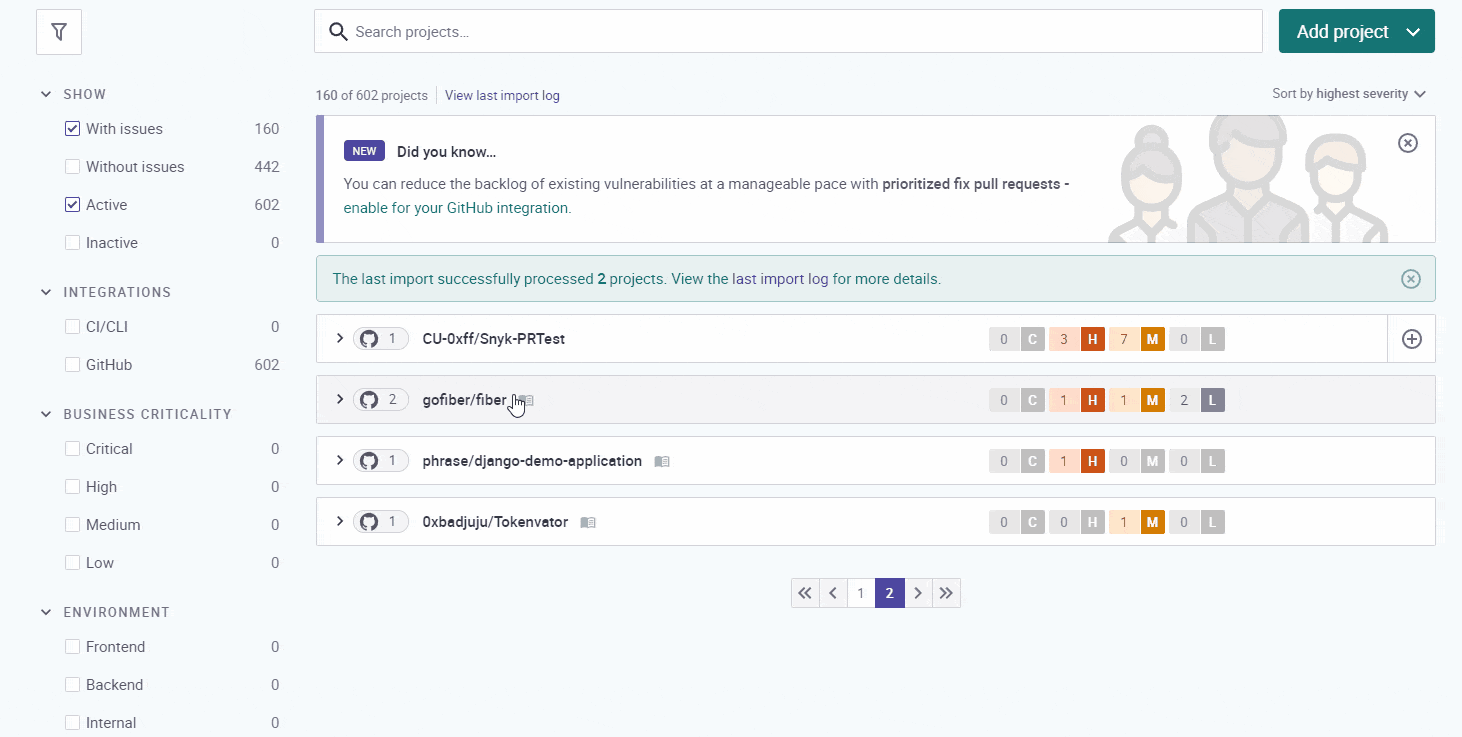Click Medium severity badge for 0xbadjuju/Tokenvator
This screenshot has height=737, width=1462.
pyautogui.click(x=1136, y=522)
